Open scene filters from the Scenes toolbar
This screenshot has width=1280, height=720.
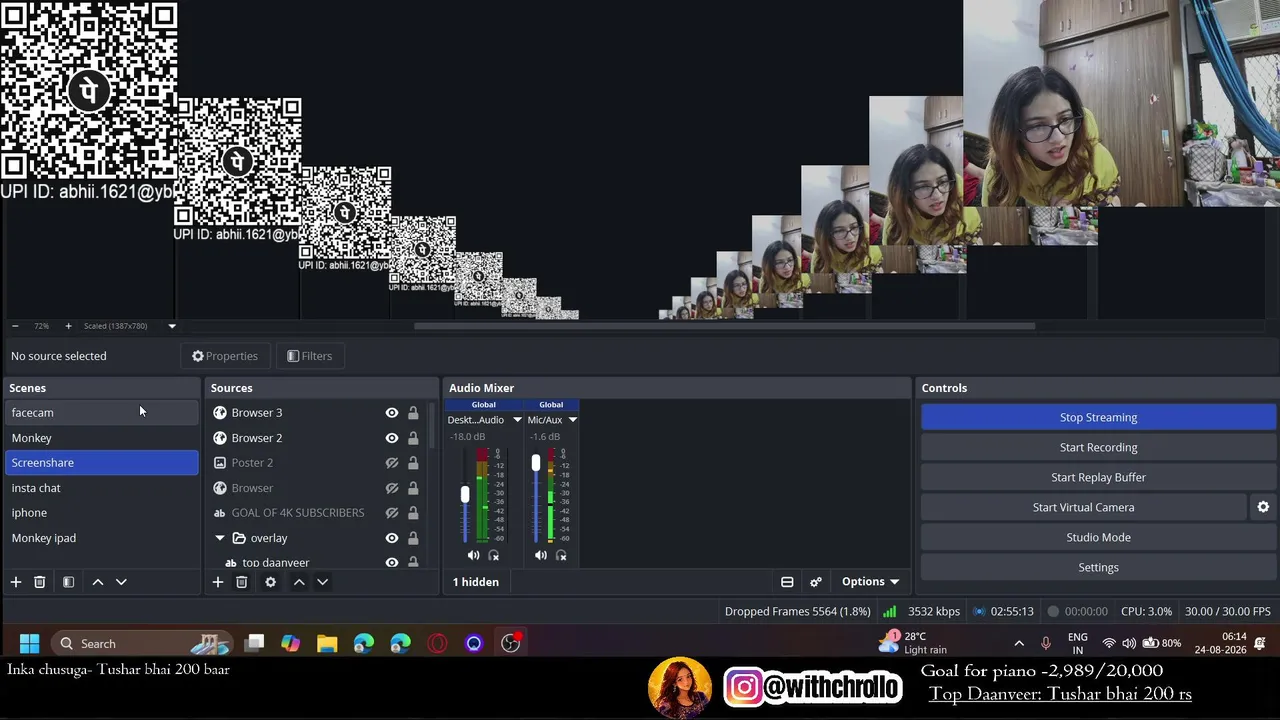(68, 582)
